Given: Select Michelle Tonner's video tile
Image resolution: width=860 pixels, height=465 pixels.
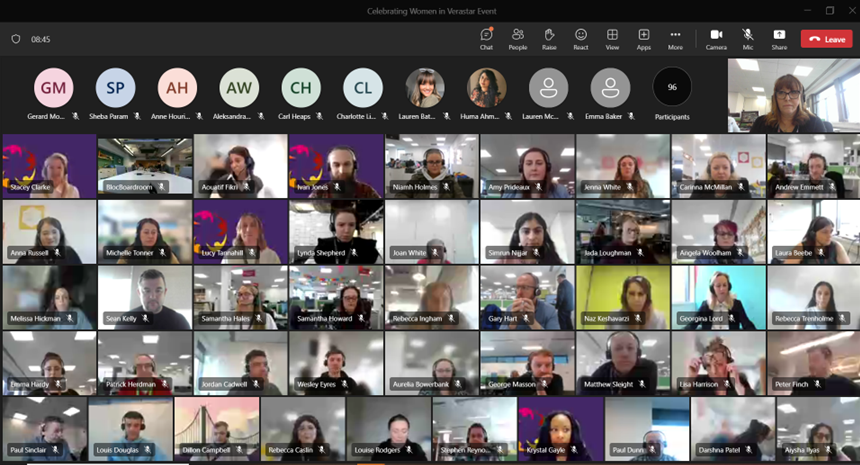Looking at the screenshot, I should pyautogui.click(x=145, y=232).
